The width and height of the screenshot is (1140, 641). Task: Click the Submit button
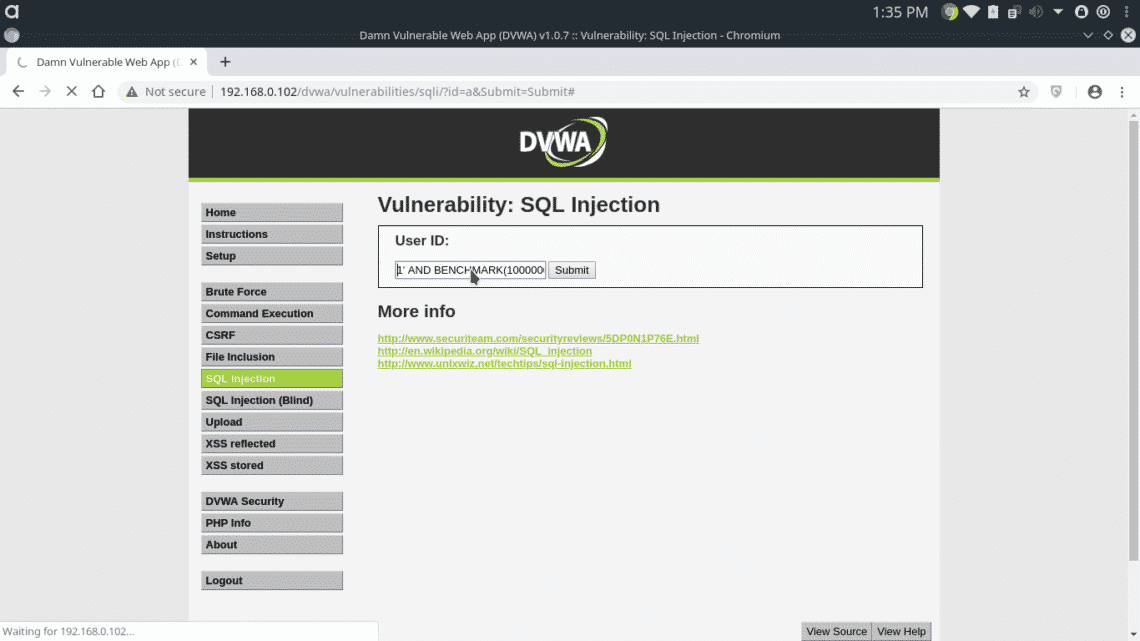pyautogui.click(x=571, y=270)
